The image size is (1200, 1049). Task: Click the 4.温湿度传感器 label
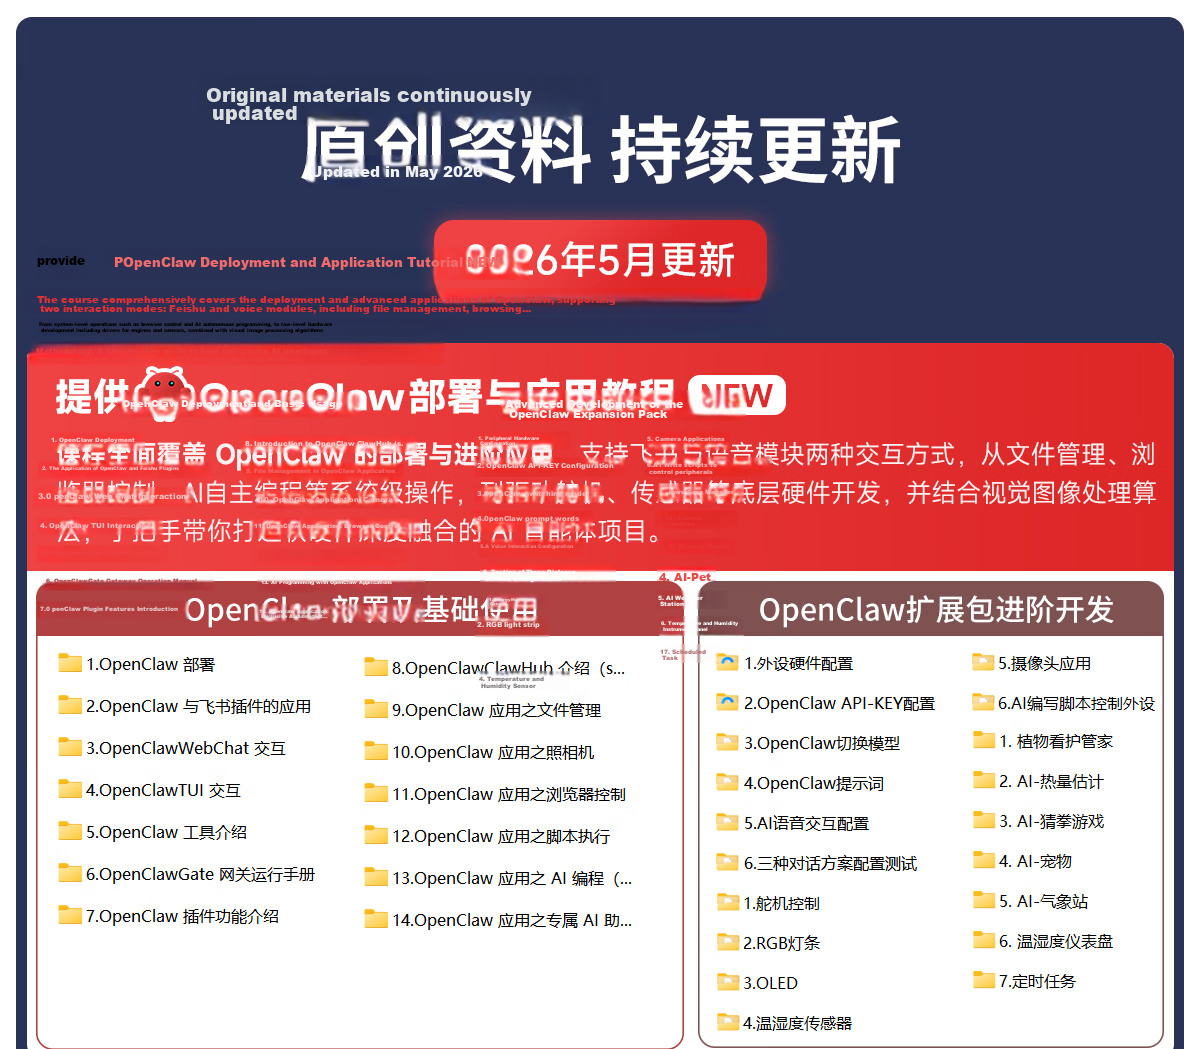click(798, 1023)
